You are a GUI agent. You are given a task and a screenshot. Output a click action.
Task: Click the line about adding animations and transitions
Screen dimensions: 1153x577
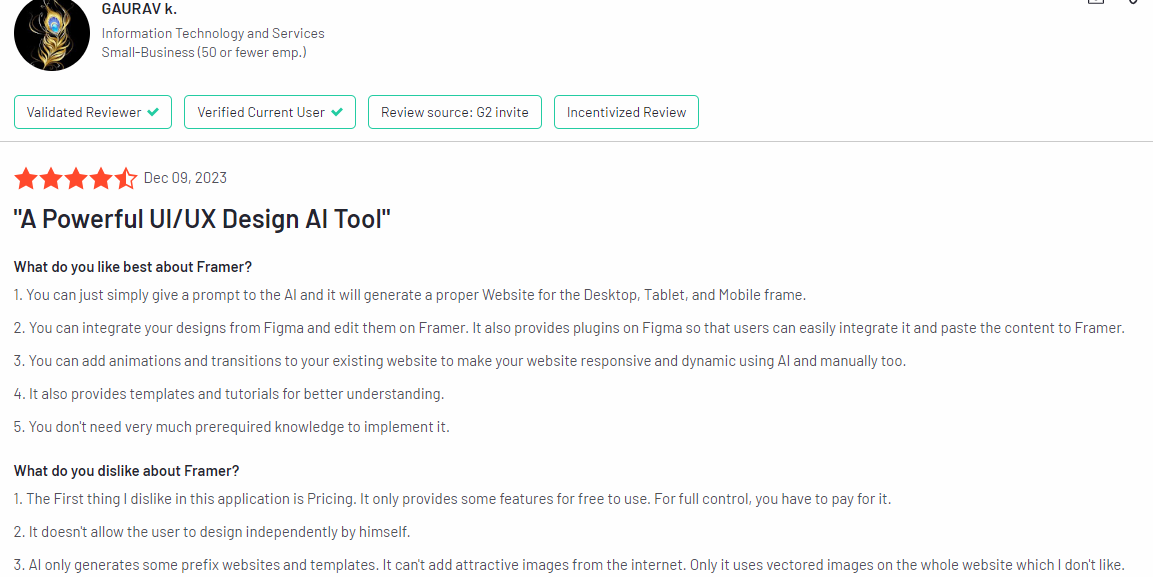pyautogui.click(x=460, y=361)
